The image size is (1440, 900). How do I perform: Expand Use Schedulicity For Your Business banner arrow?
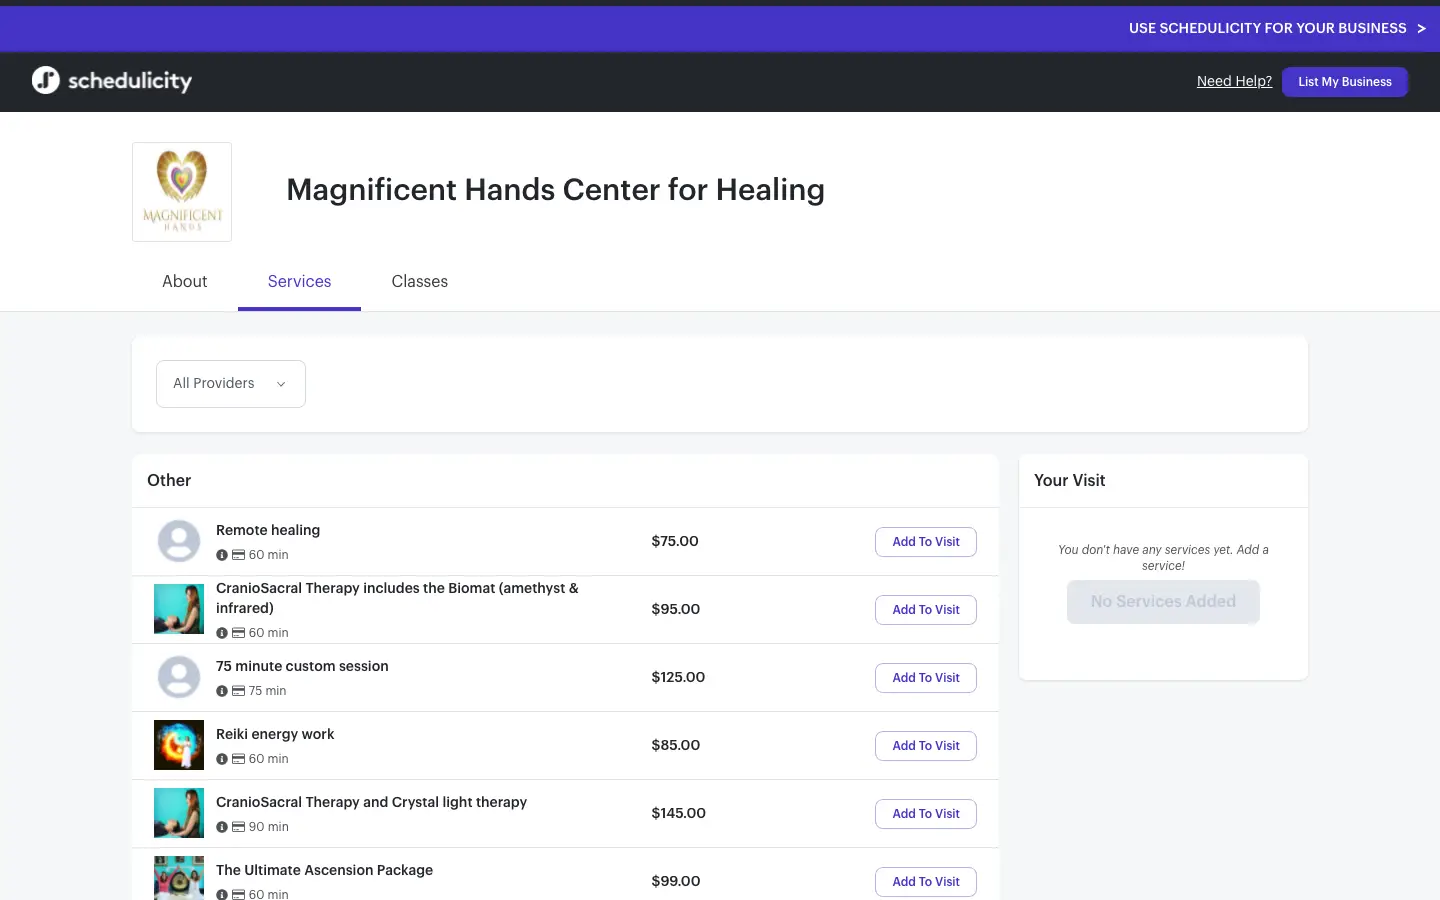click(x=1421, y=29)
